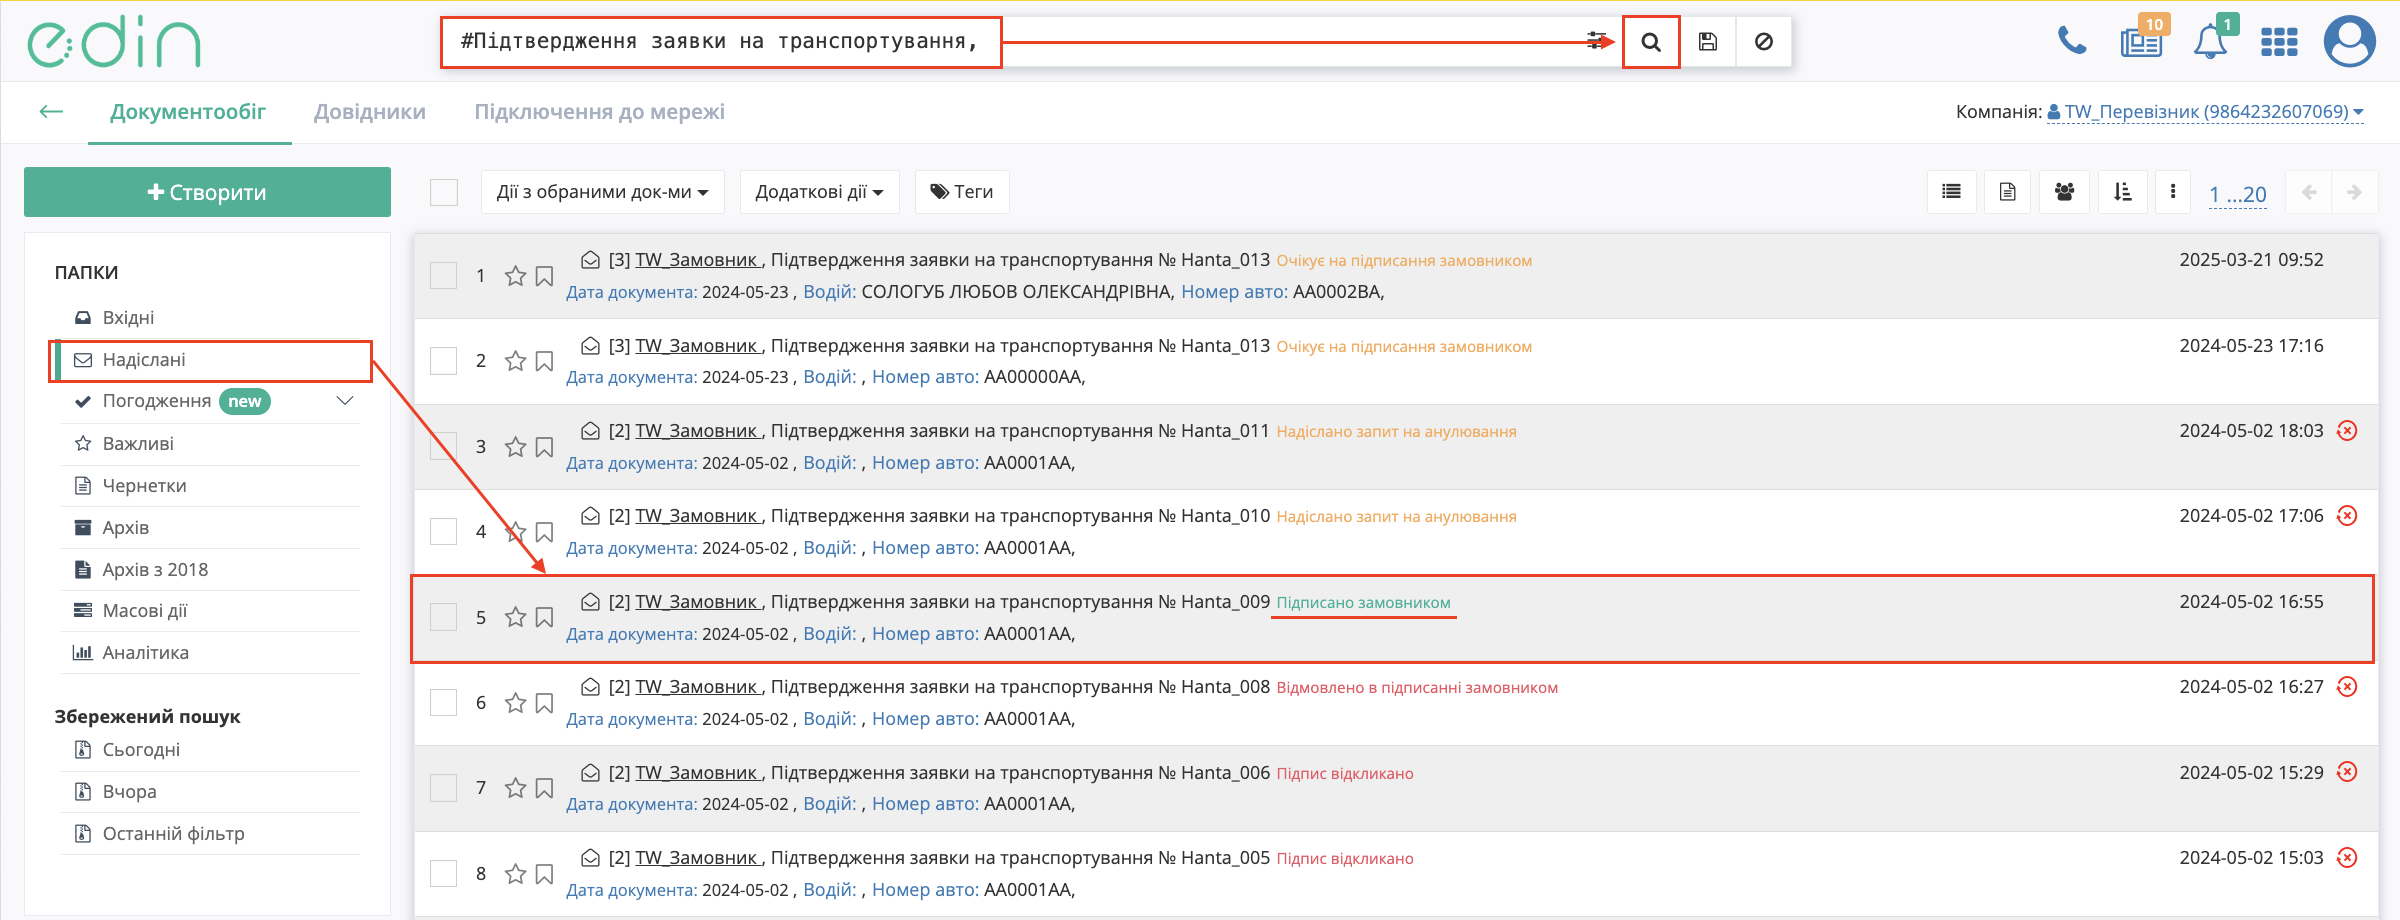
Task: Star document Hanta_009 in row 5
Action: (515, 617)
